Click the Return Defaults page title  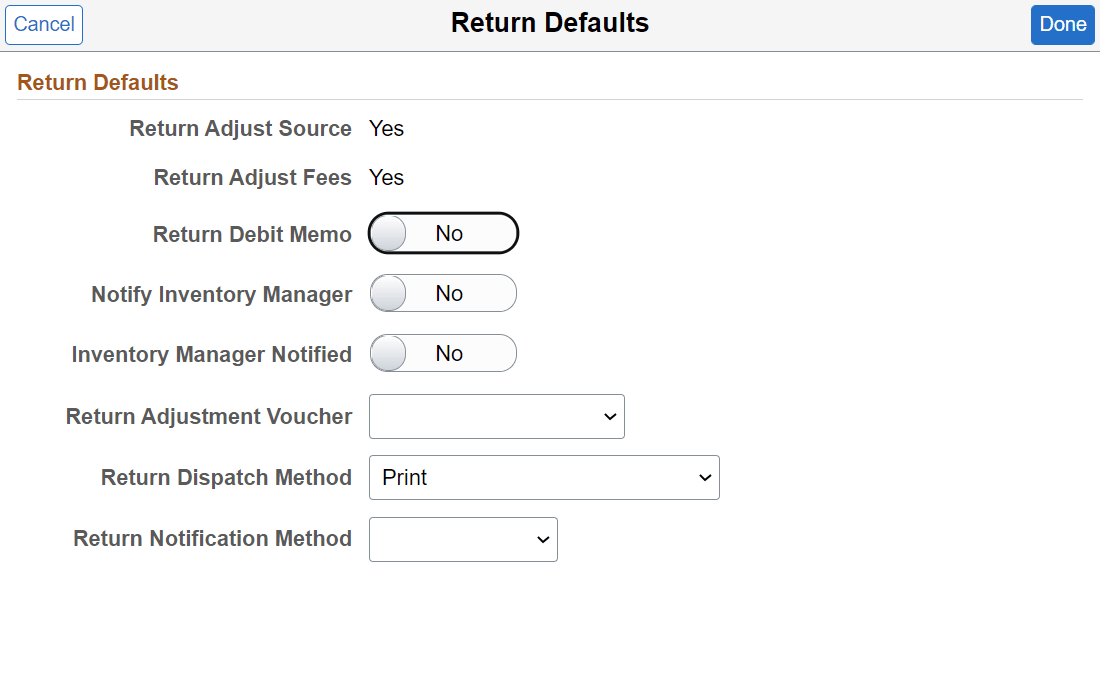pyautogui.click(x=549, y=22)
